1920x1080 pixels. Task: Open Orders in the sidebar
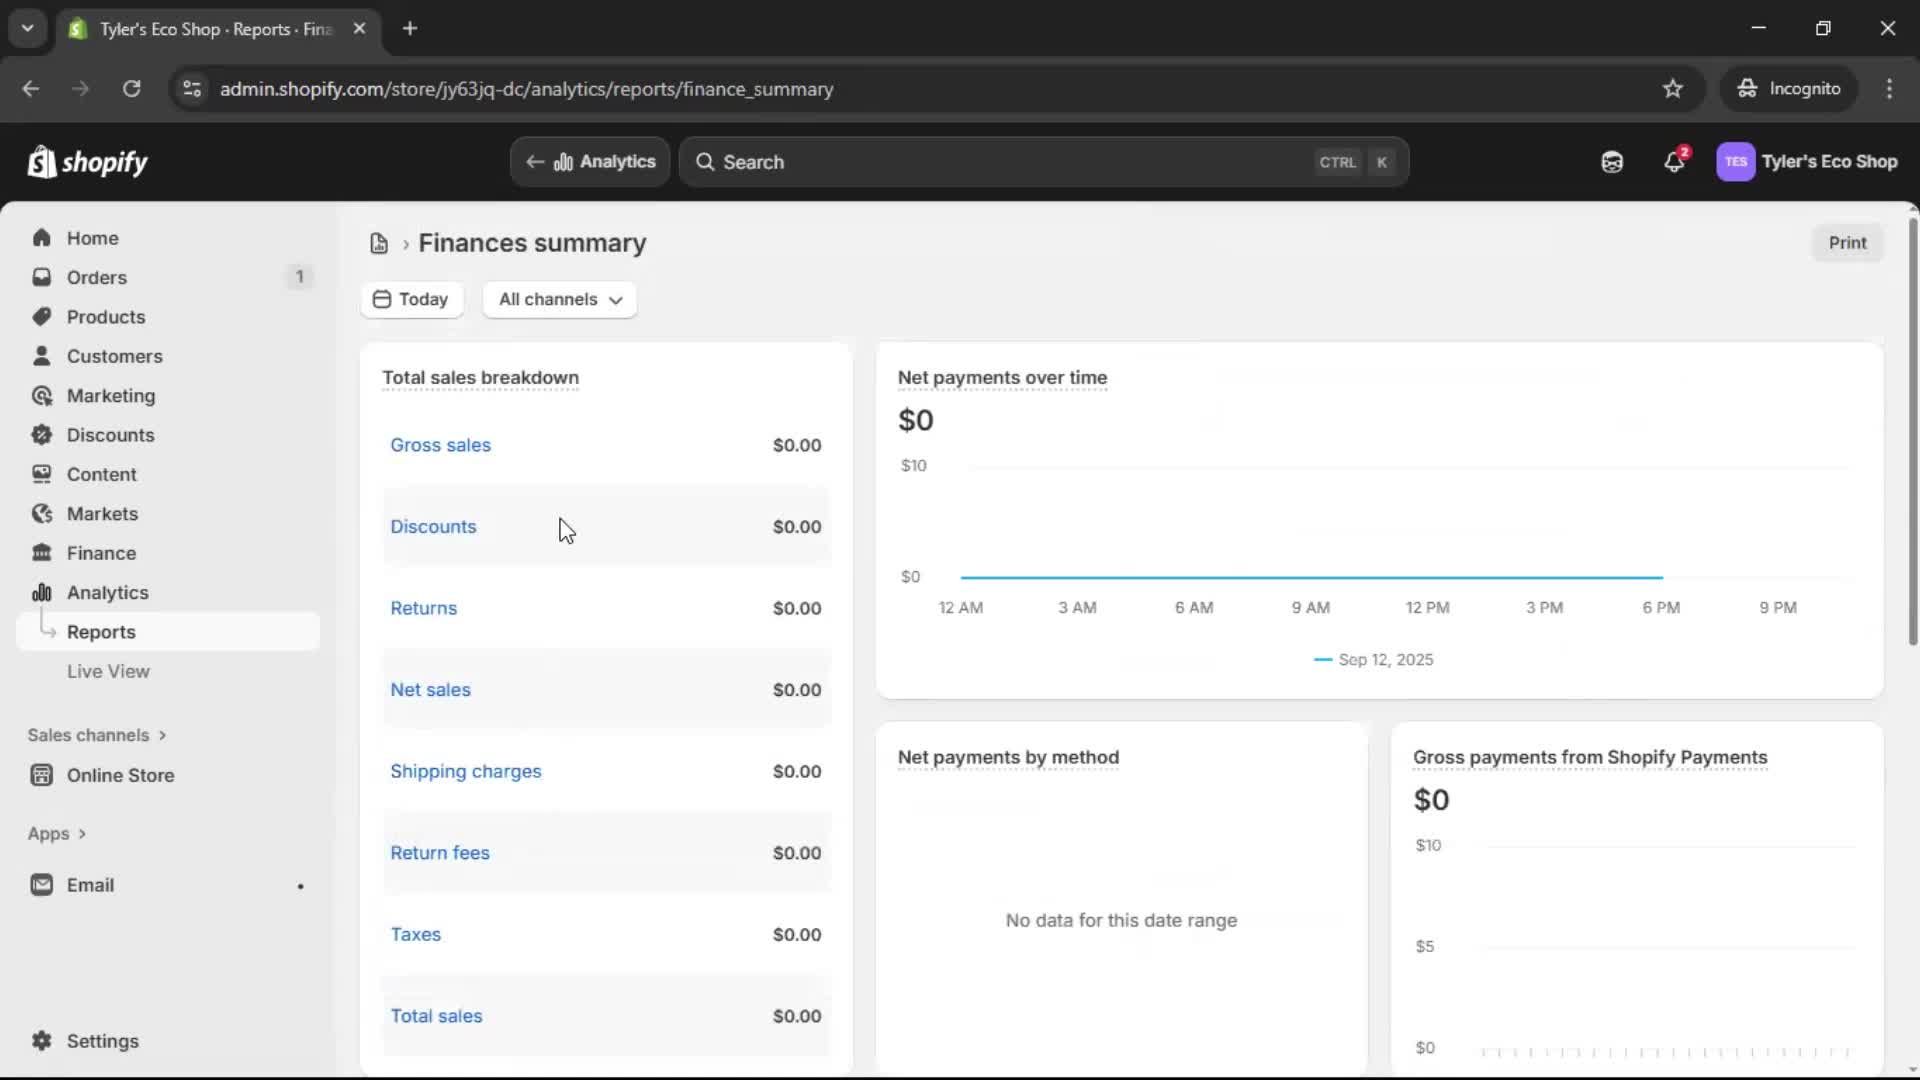coord(96,277)
